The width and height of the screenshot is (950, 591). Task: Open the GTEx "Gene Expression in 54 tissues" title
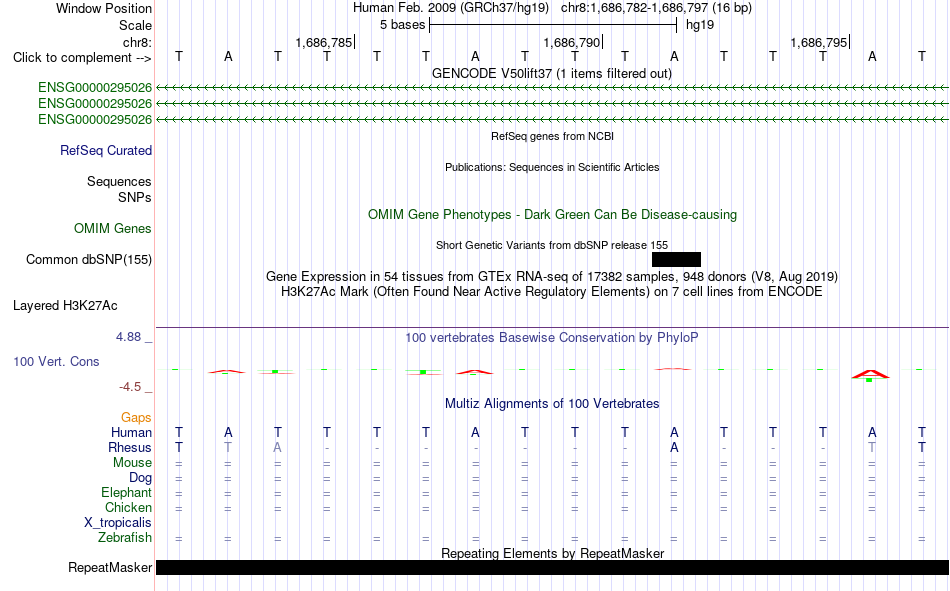pos(551,277)
